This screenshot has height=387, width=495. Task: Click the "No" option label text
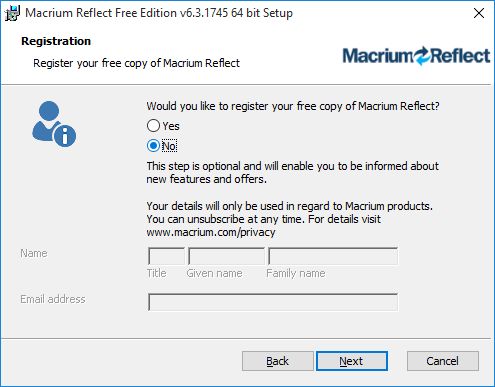pos(169,146)
